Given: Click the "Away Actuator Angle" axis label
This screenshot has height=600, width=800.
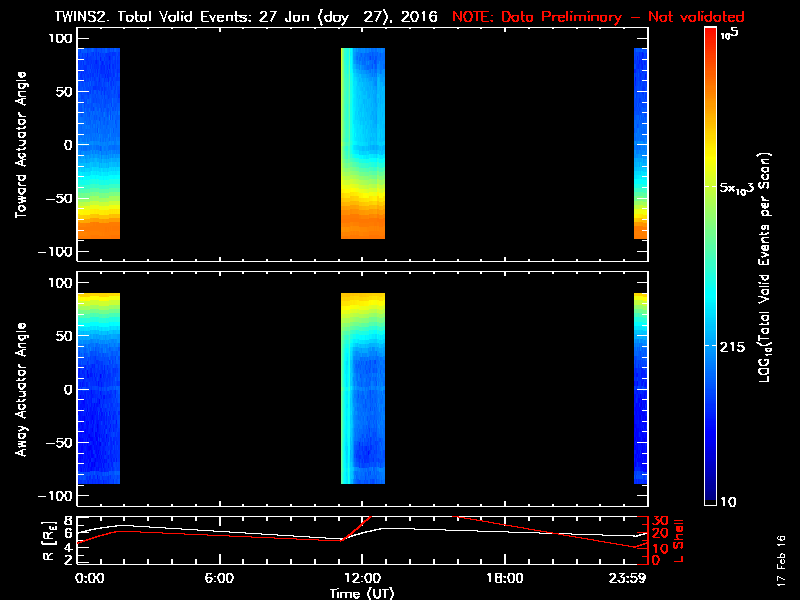Looking at the screenshot, I should tap(21, 389).
